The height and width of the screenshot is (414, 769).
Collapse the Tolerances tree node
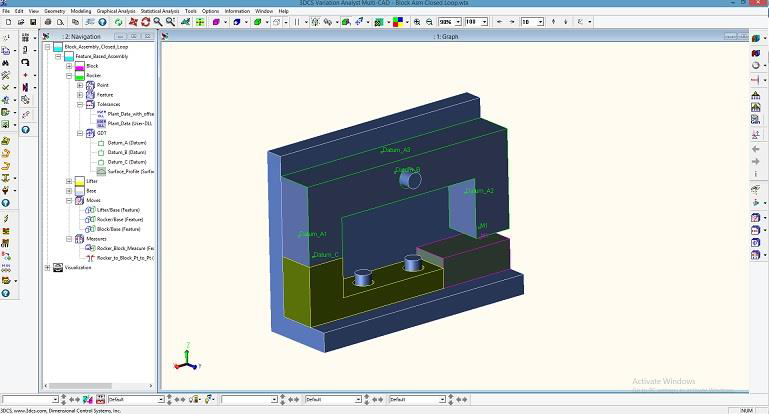[x=80, y=104]
